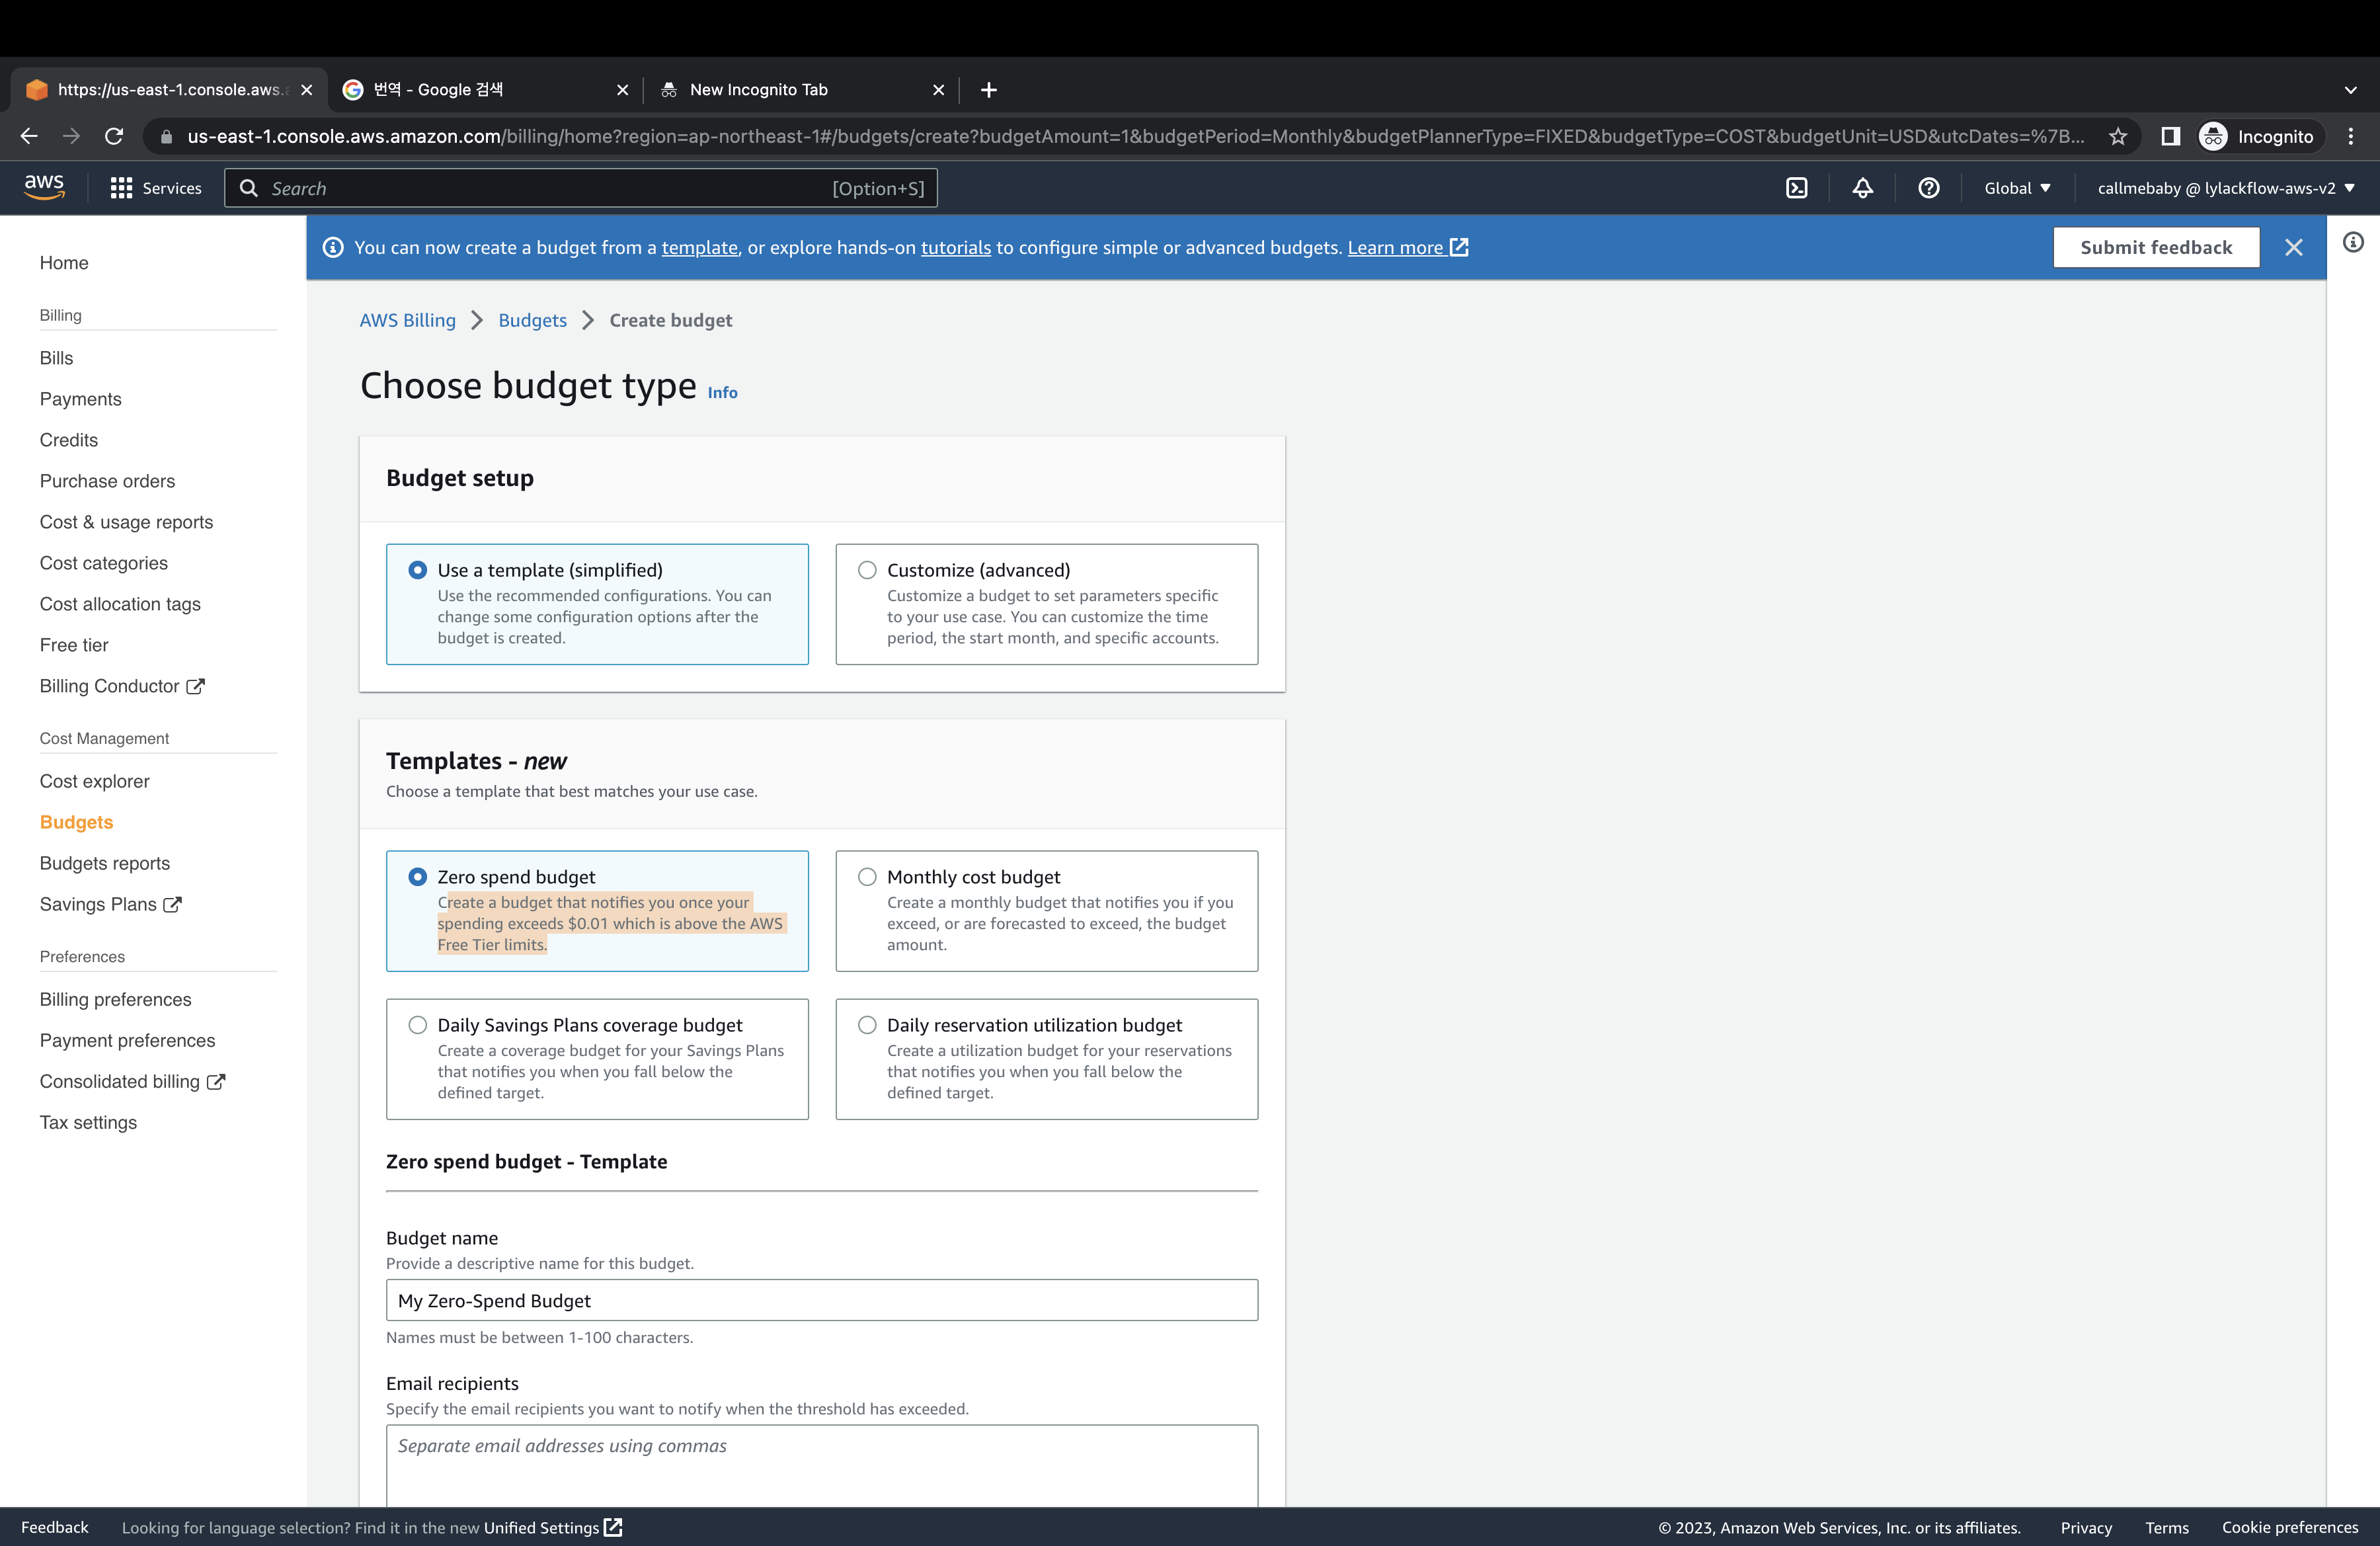The image size is (2380, 1546).
Task: Click Submit feedback button
Action: pos(2156,247)
